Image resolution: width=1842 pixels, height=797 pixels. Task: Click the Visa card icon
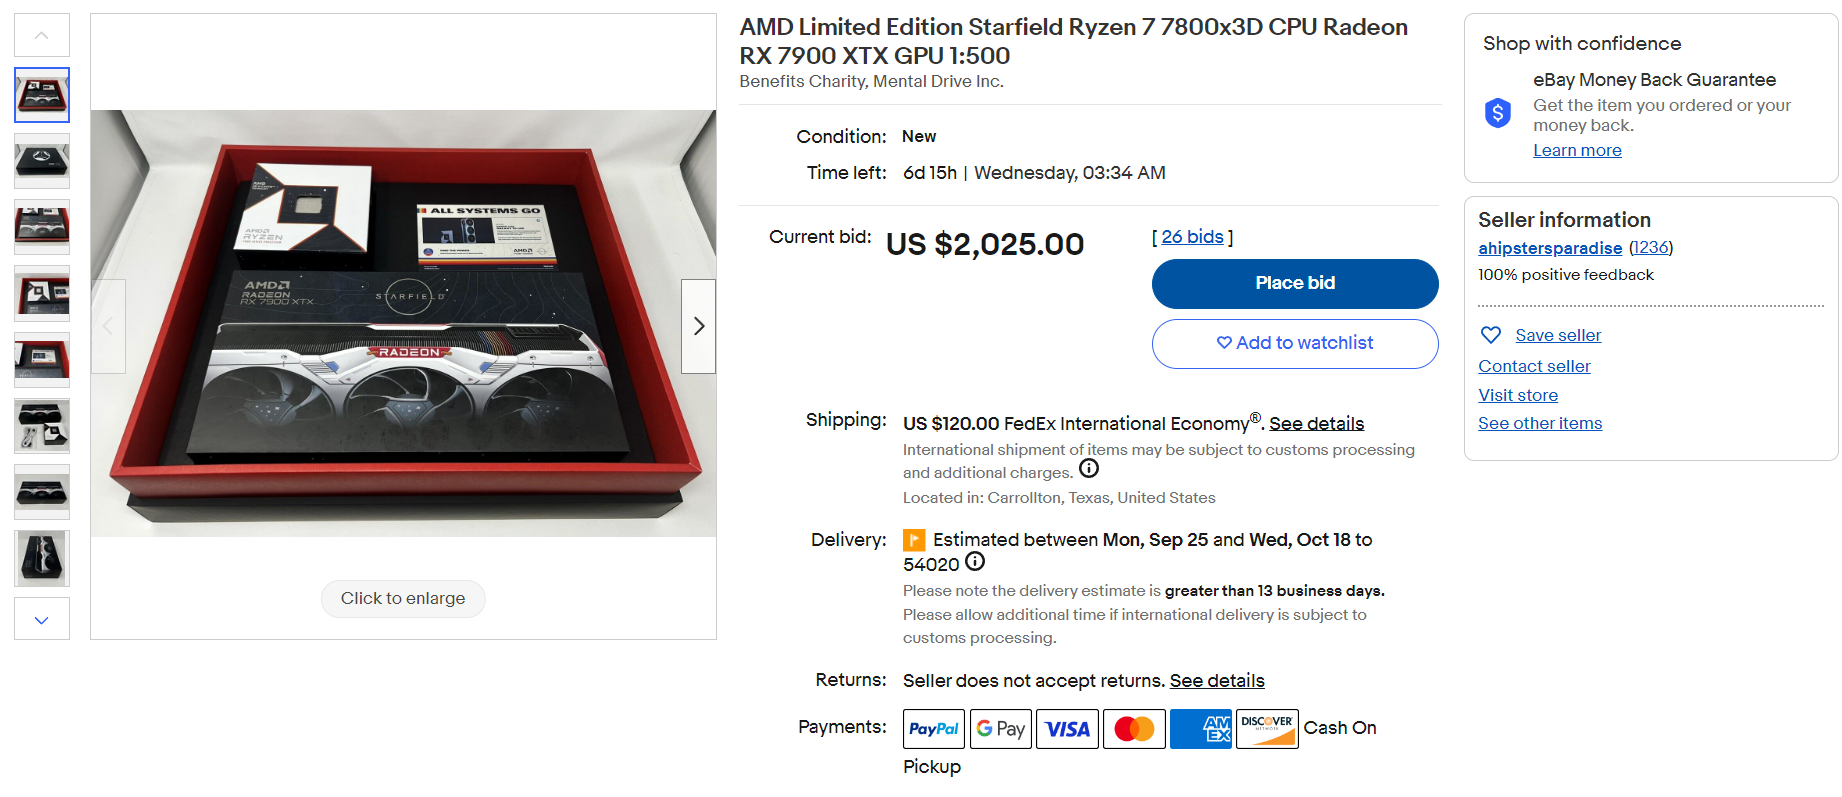[x=1067, y=729]
